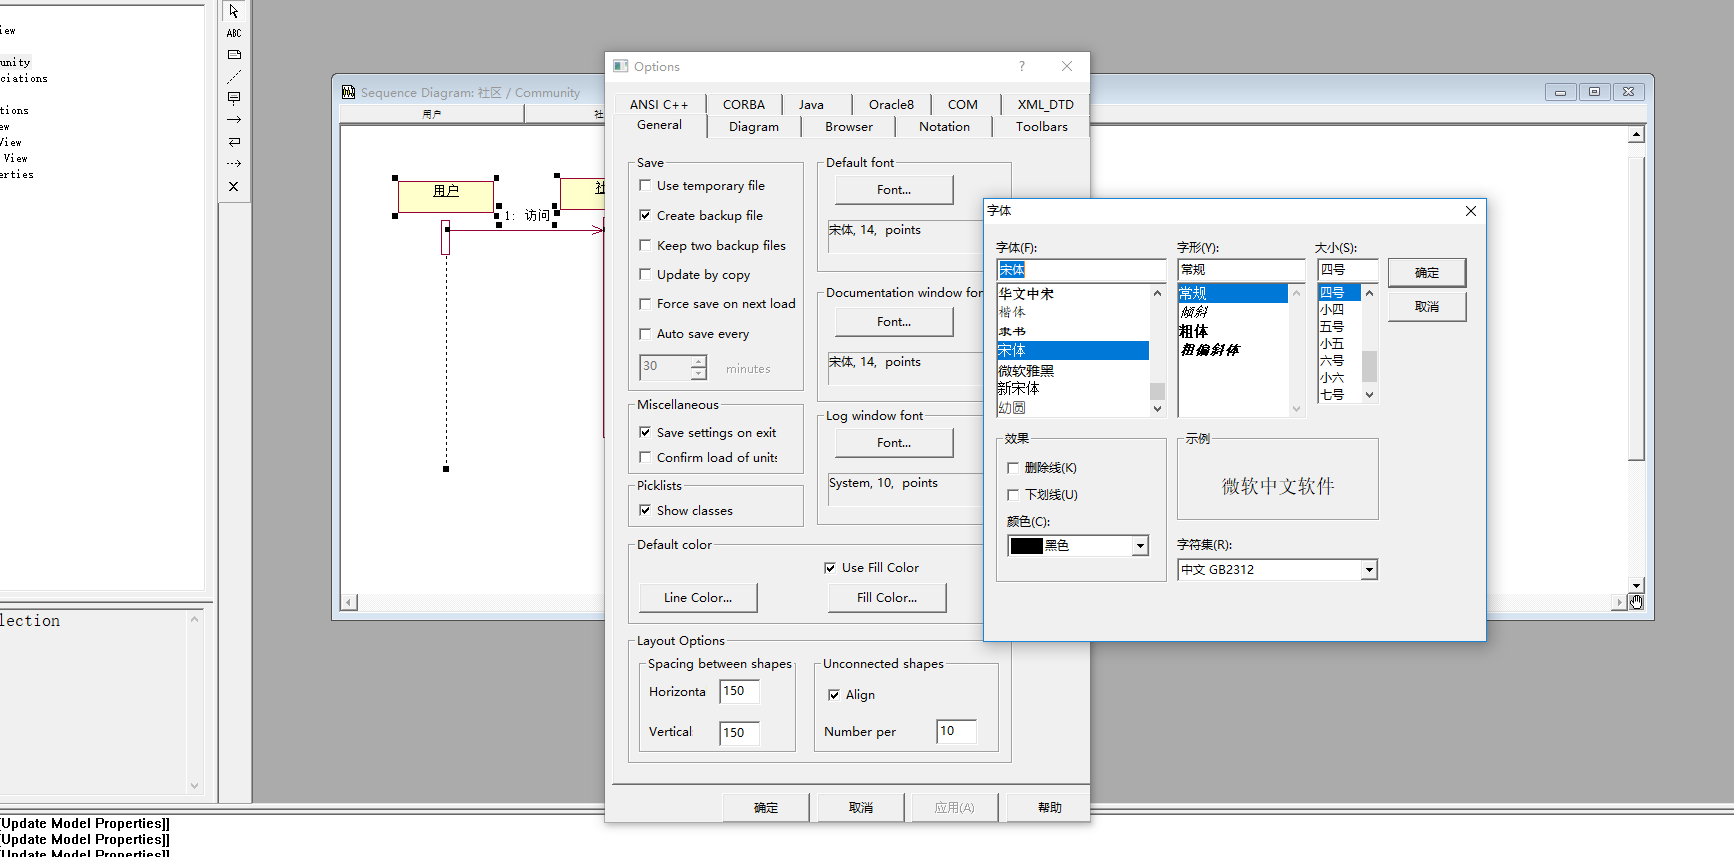Open the 颜色 color dropdown
The width and height of the screenshot is (1734, 857).
pyautogui.click(x=1139, y=546)
